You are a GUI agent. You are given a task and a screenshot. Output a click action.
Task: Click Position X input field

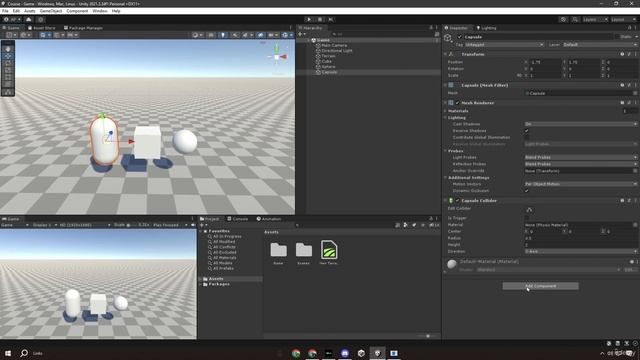pyautogui.click(x=545, y=62)
